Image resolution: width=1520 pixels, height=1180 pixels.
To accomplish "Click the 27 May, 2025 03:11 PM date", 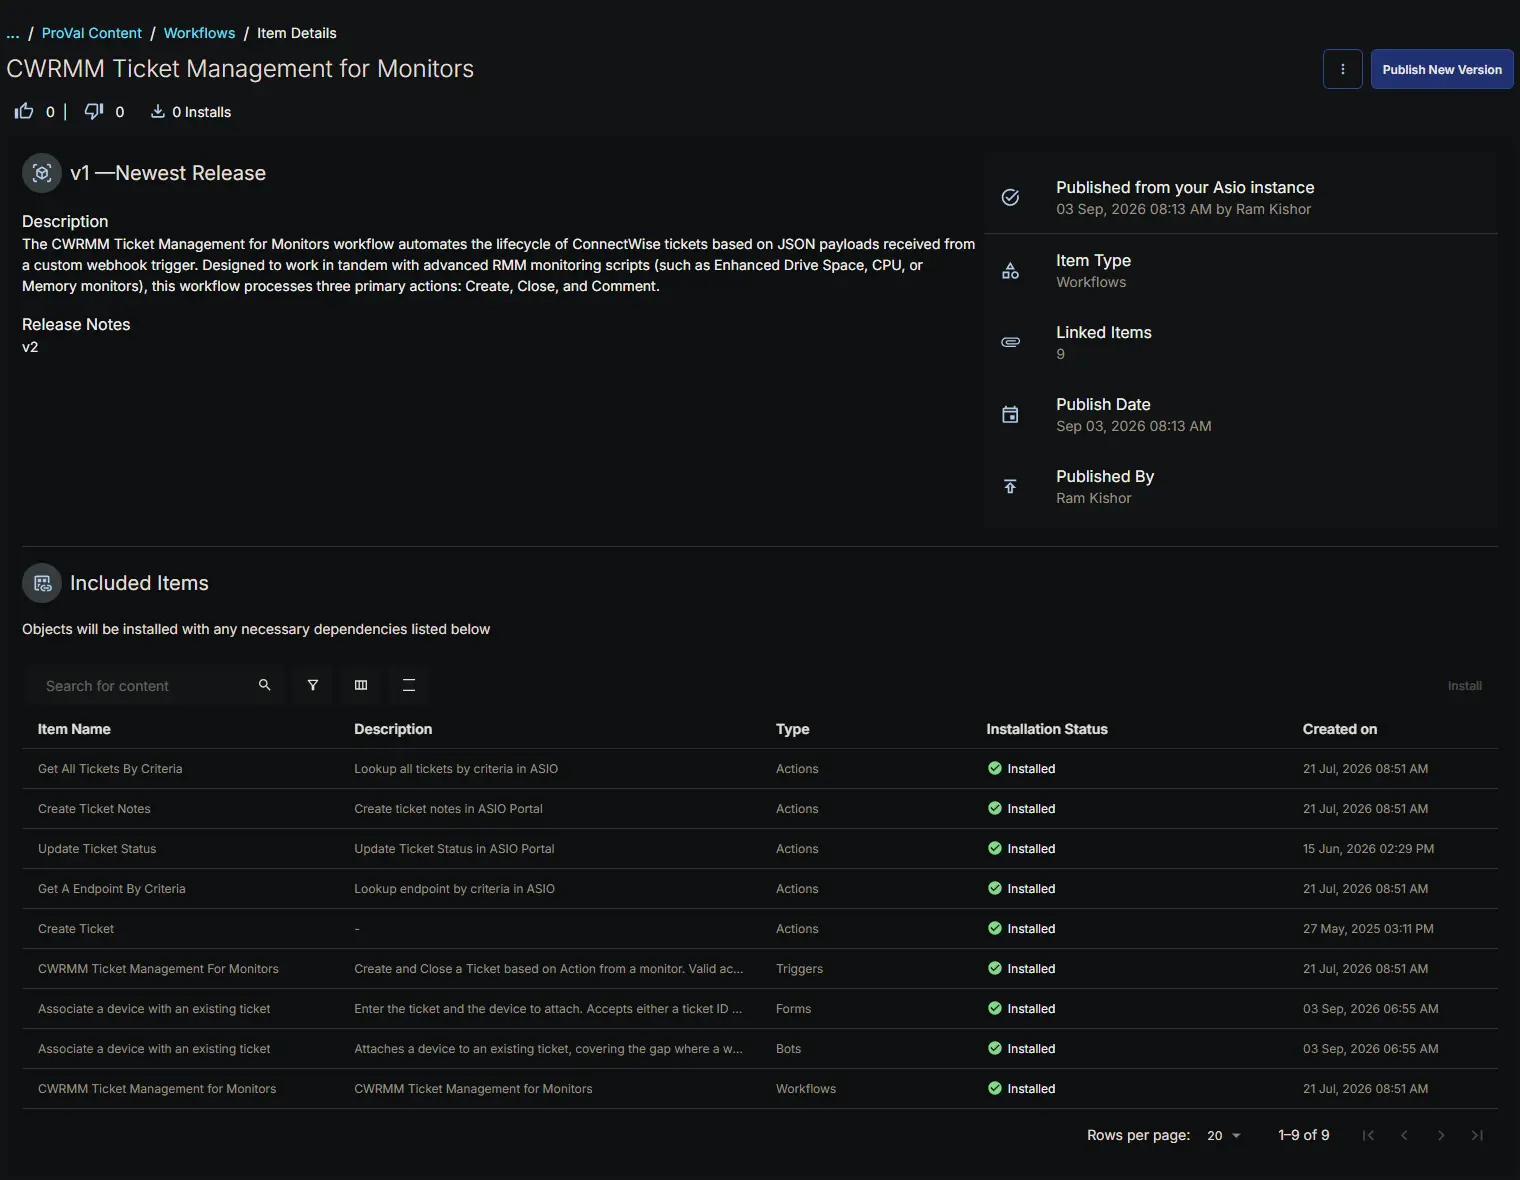I will pyautogui.click(x=1367, y=928).
